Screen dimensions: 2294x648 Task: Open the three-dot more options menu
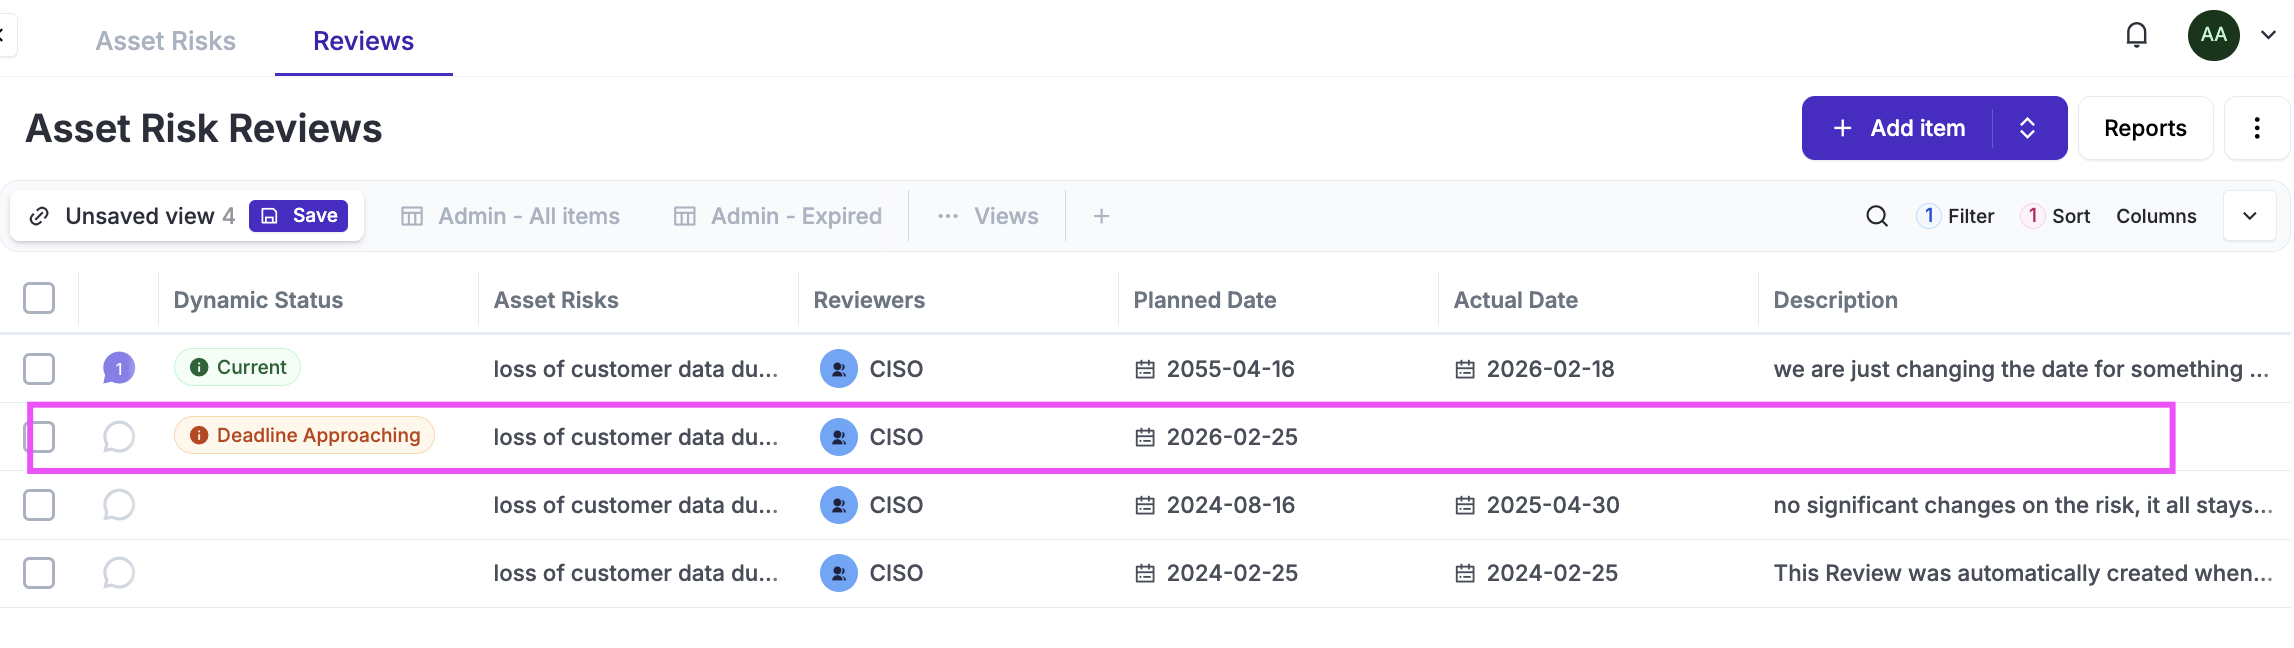click(x=2257, y=128)
